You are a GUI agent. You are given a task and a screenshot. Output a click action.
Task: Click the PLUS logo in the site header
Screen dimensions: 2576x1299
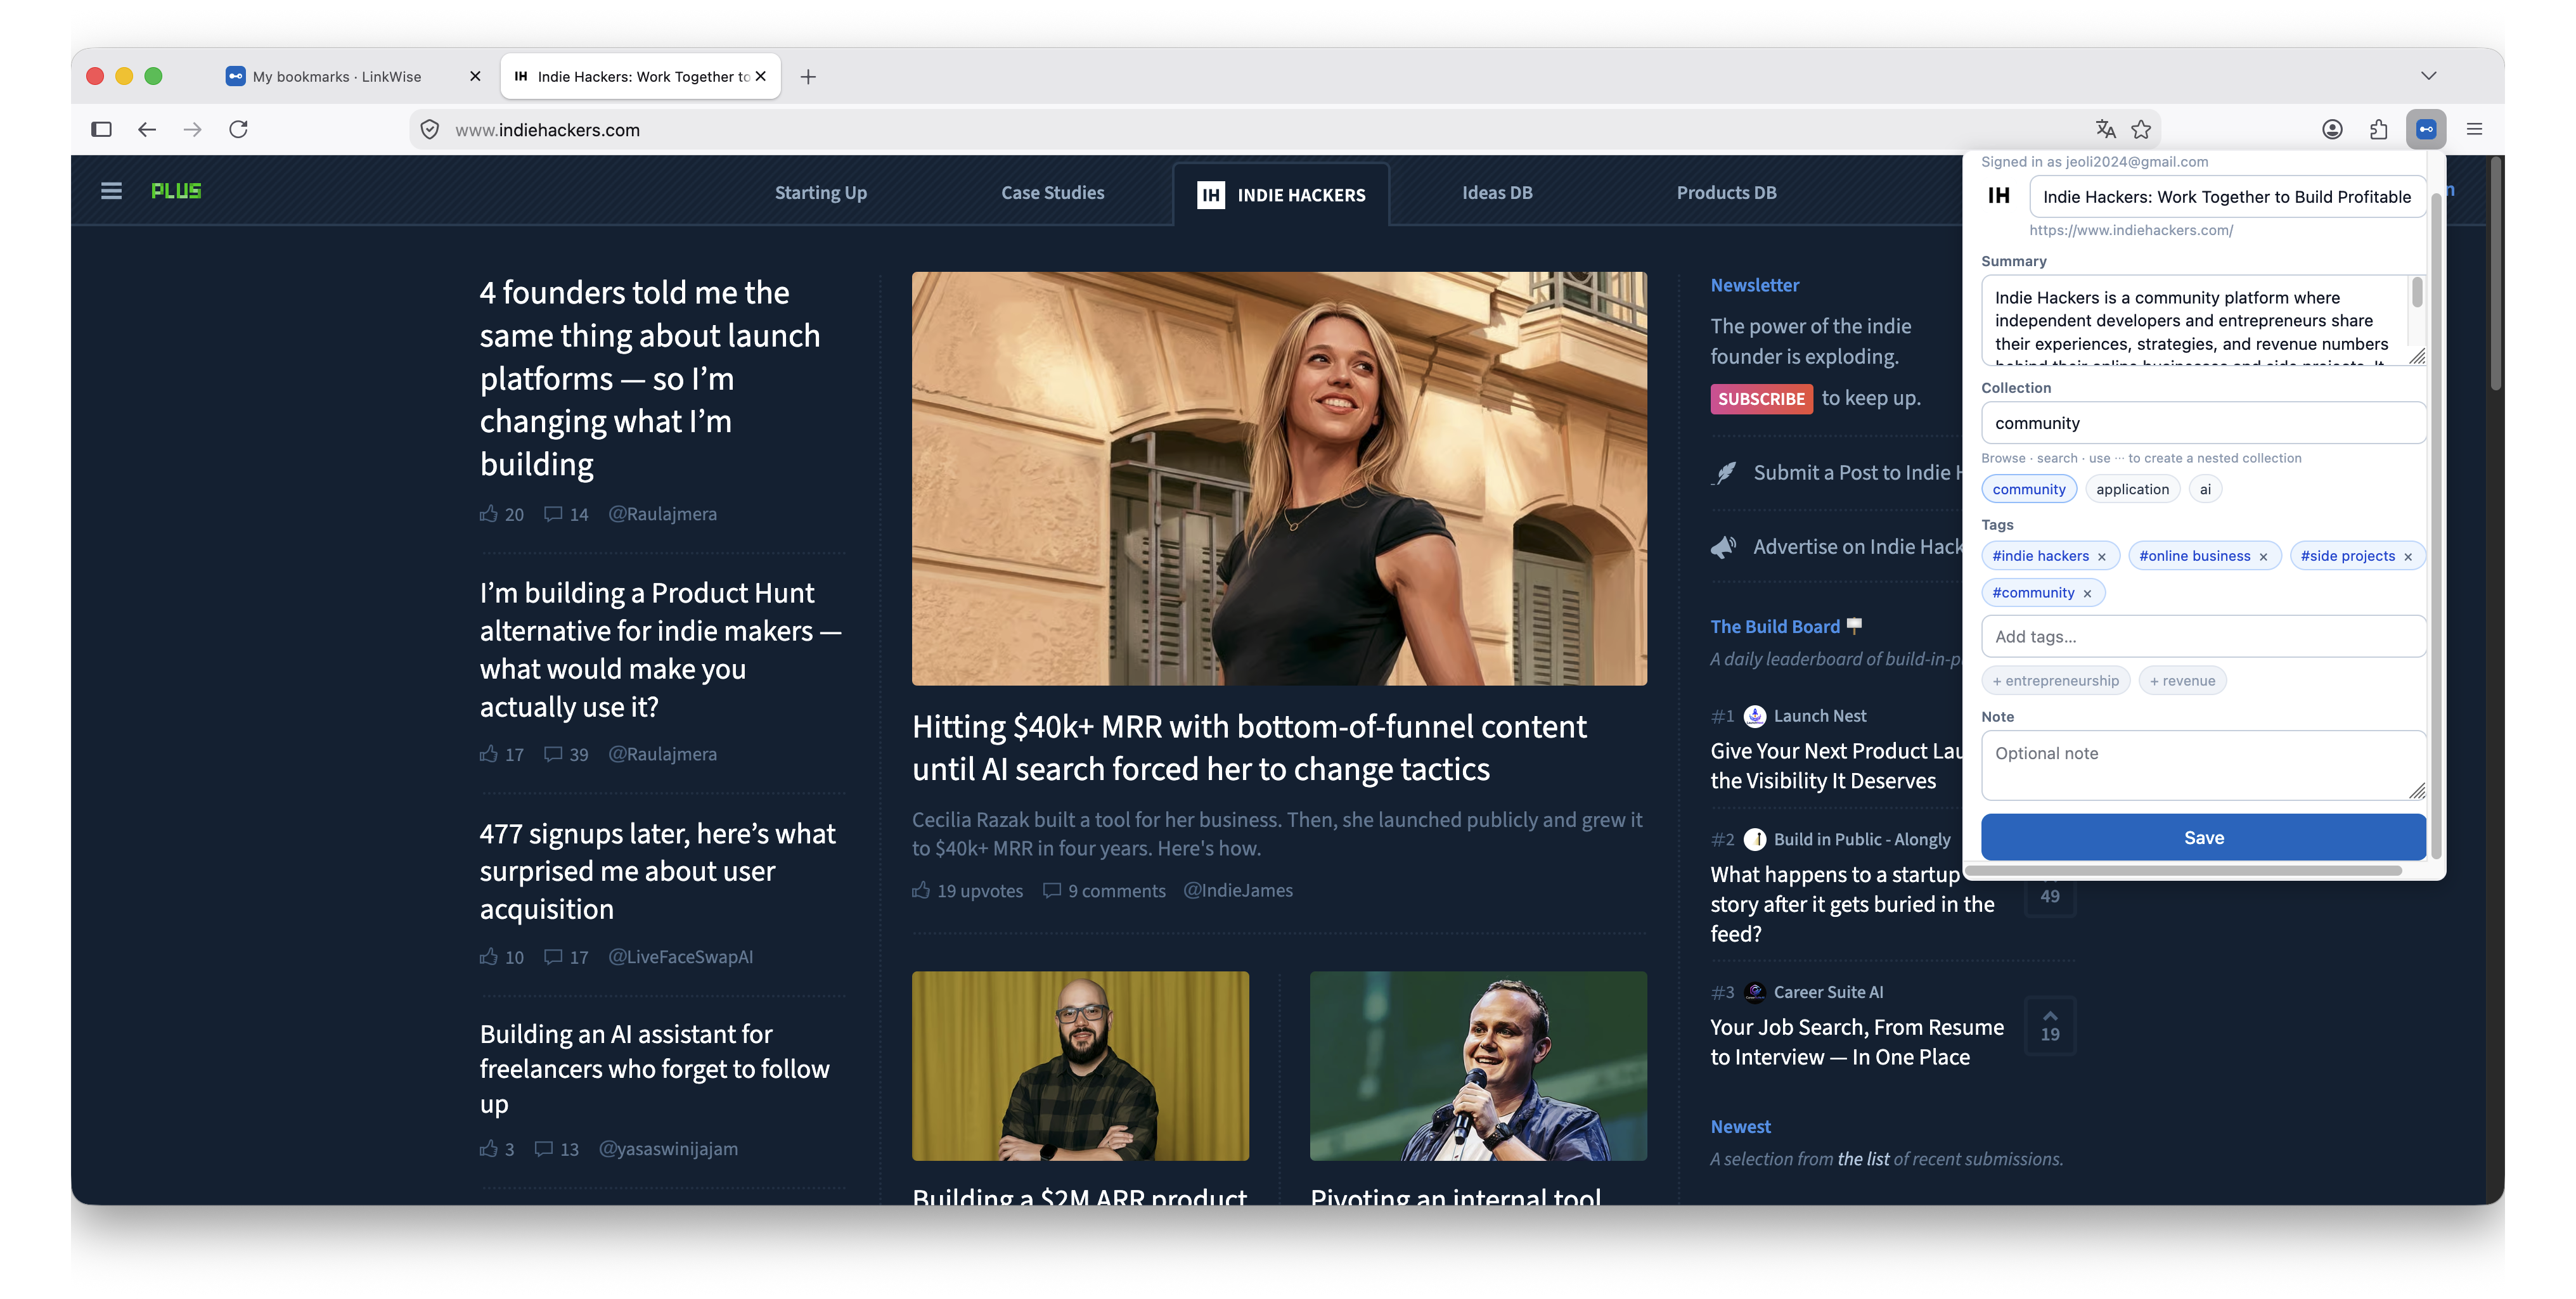(176, 191)
